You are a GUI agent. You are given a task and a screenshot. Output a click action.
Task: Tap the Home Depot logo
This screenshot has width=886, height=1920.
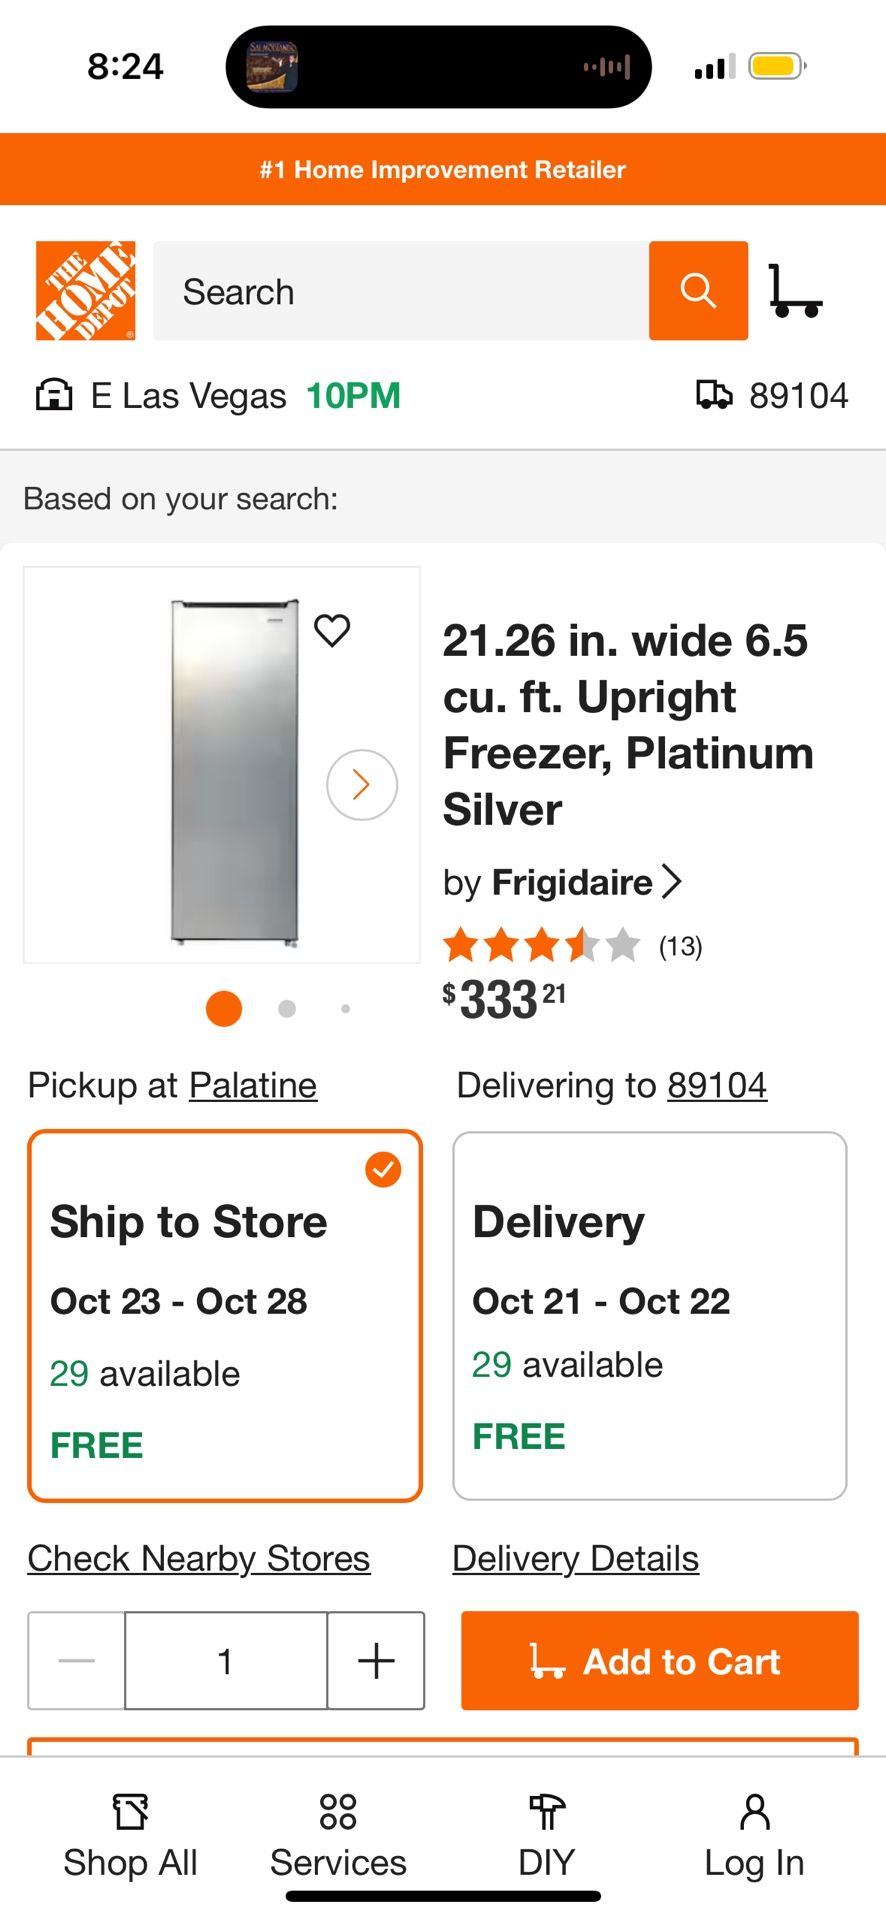(86, 291)
